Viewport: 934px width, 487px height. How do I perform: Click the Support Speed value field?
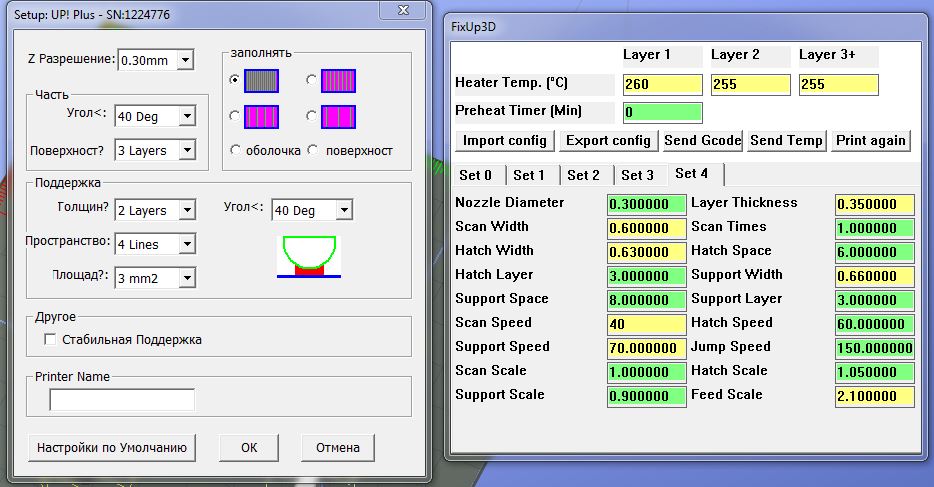(x=647, y=348)
